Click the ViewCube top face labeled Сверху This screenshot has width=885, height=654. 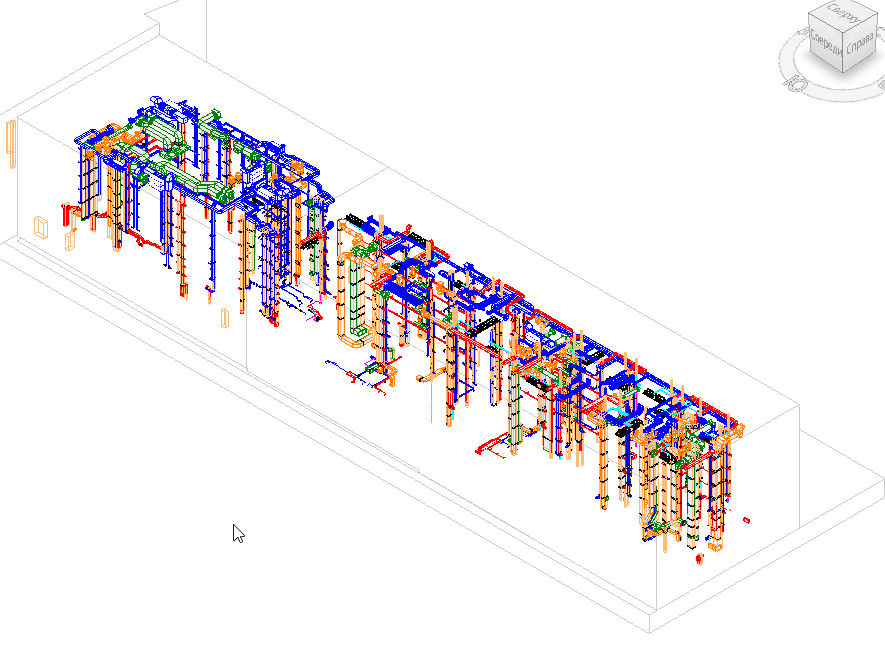point(843,13)
